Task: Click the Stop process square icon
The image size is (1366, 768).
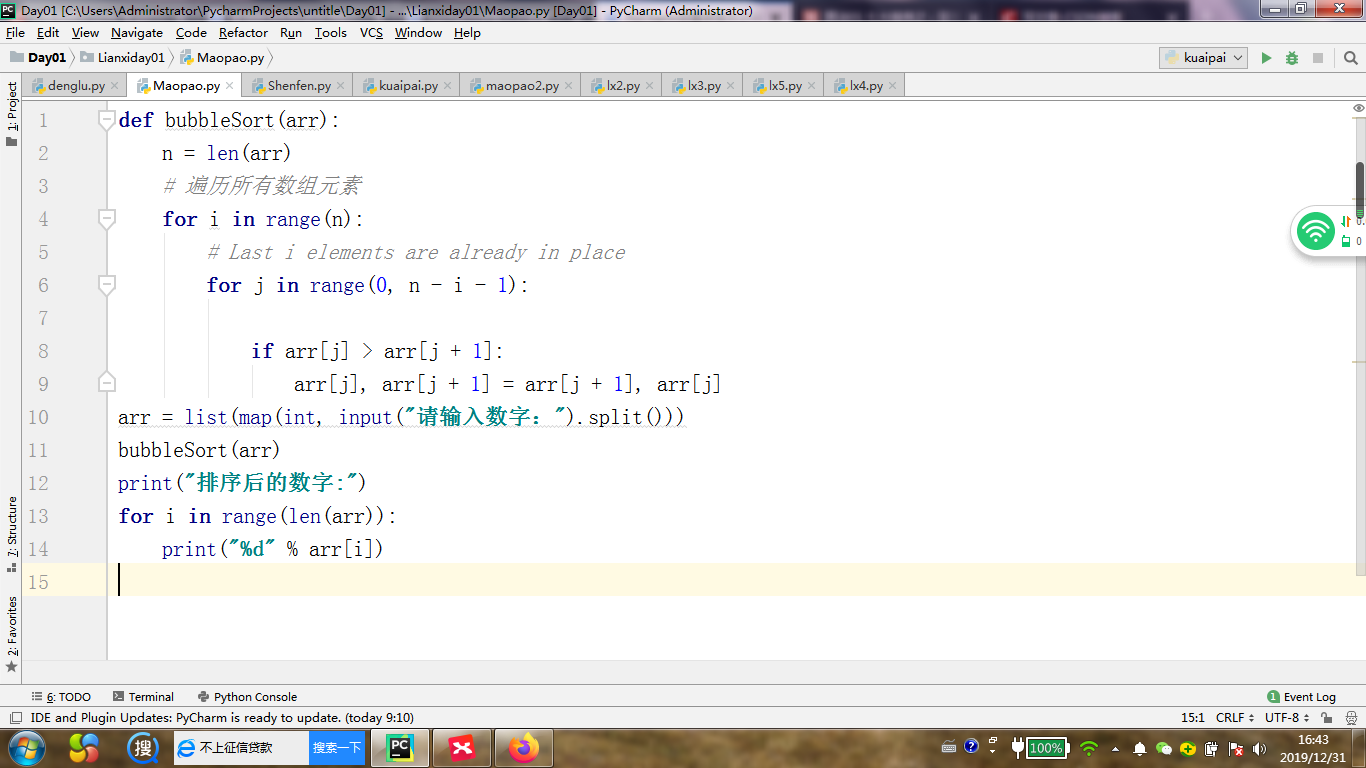Action: pos(1318,58)
